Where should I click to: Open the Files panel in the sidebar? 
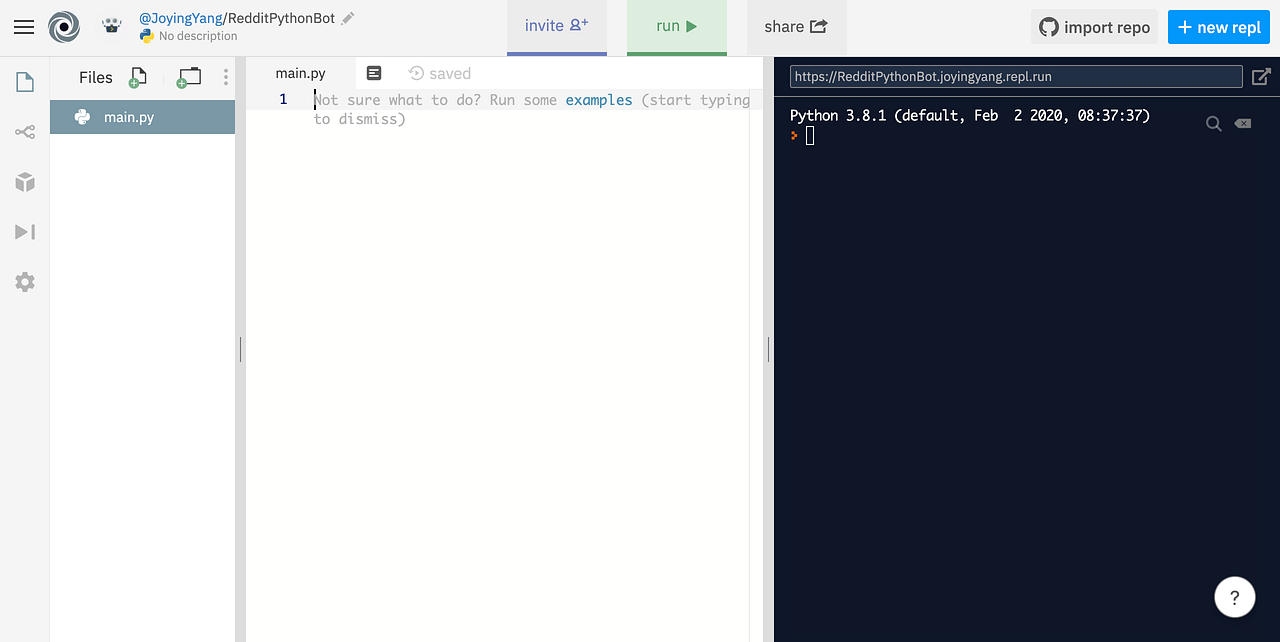tap(24, 81)
